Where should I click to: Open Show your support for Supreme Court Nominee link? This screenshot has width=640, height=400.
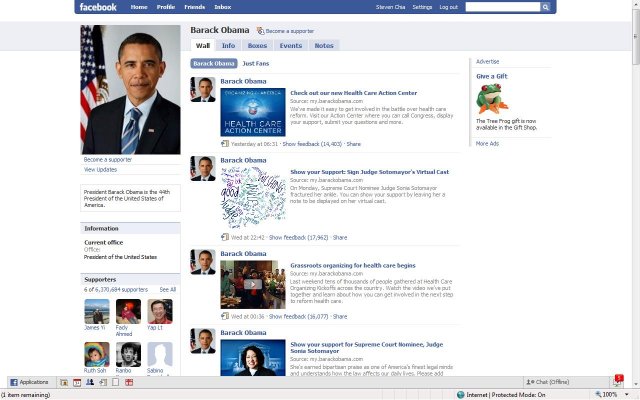point(367,347)
